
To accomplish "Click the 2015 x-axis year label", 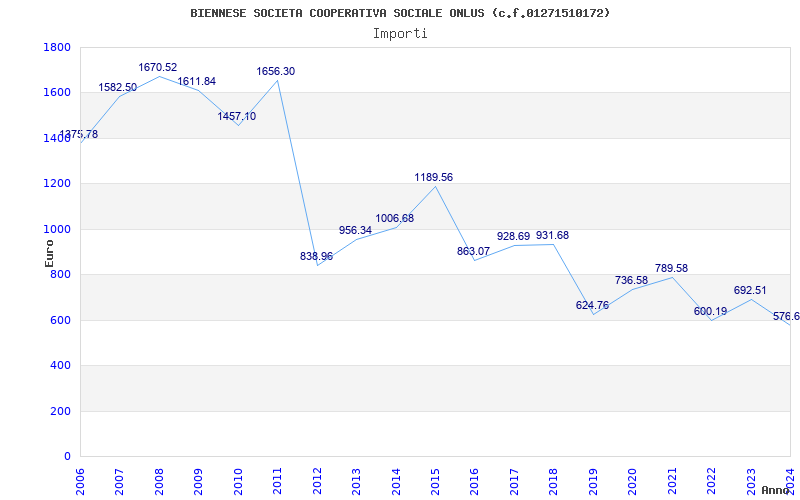I will (x=435, y=482).
